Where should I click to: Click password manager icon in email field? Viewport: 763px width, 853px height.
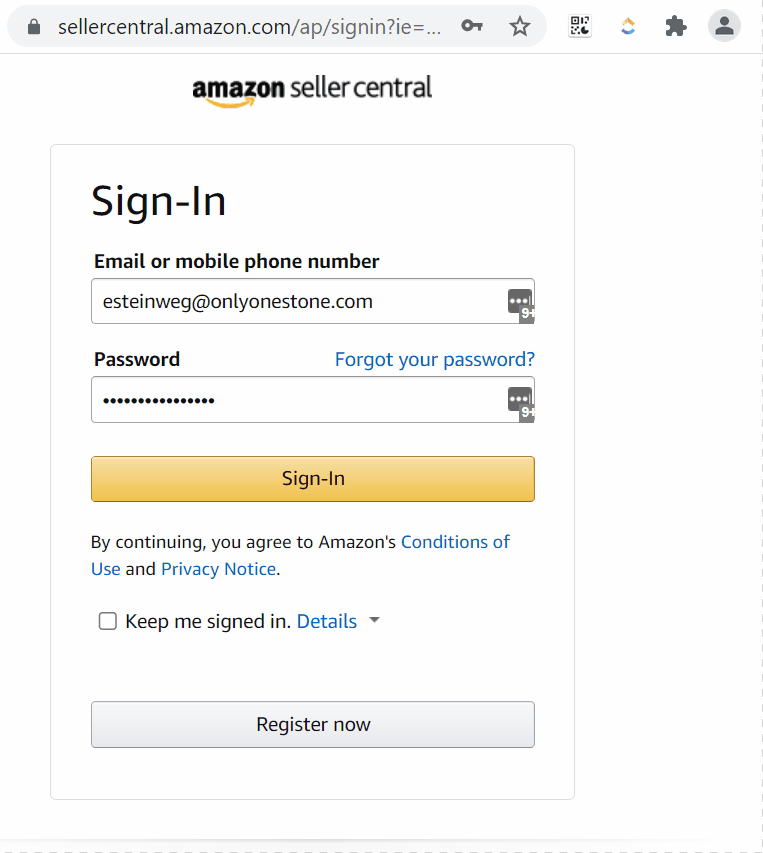[520, 305]
